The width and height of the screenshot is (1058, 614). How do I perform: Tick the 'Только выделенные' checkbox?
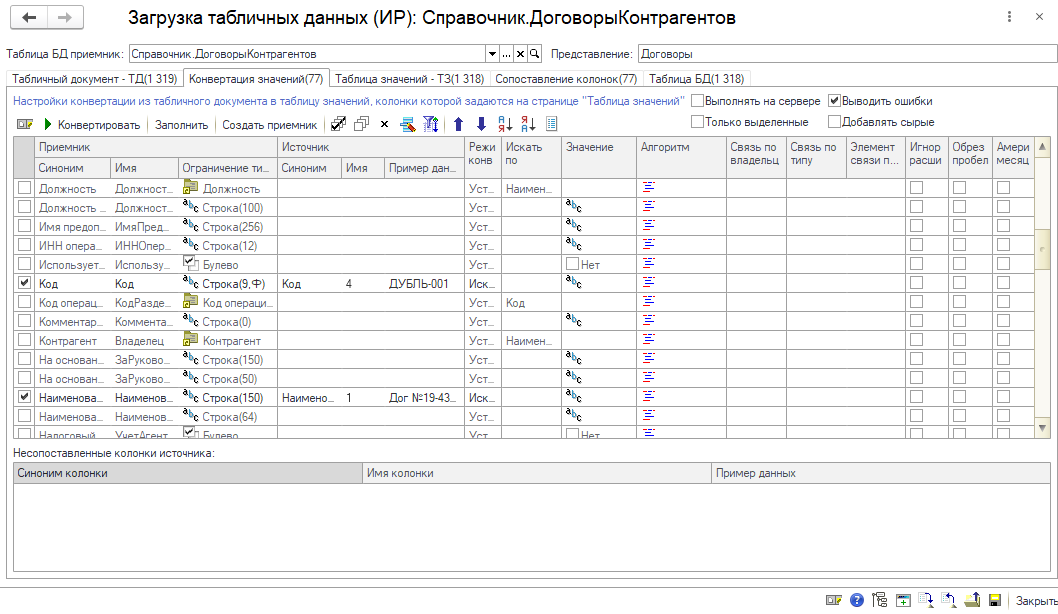(x=698, y=122)
